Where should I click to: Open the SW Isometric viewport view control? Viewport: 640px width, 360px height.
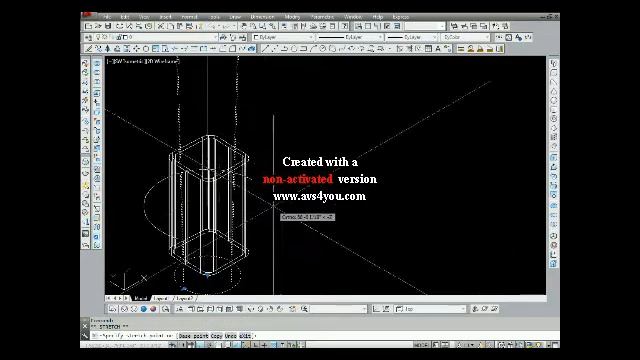[128, 61]
